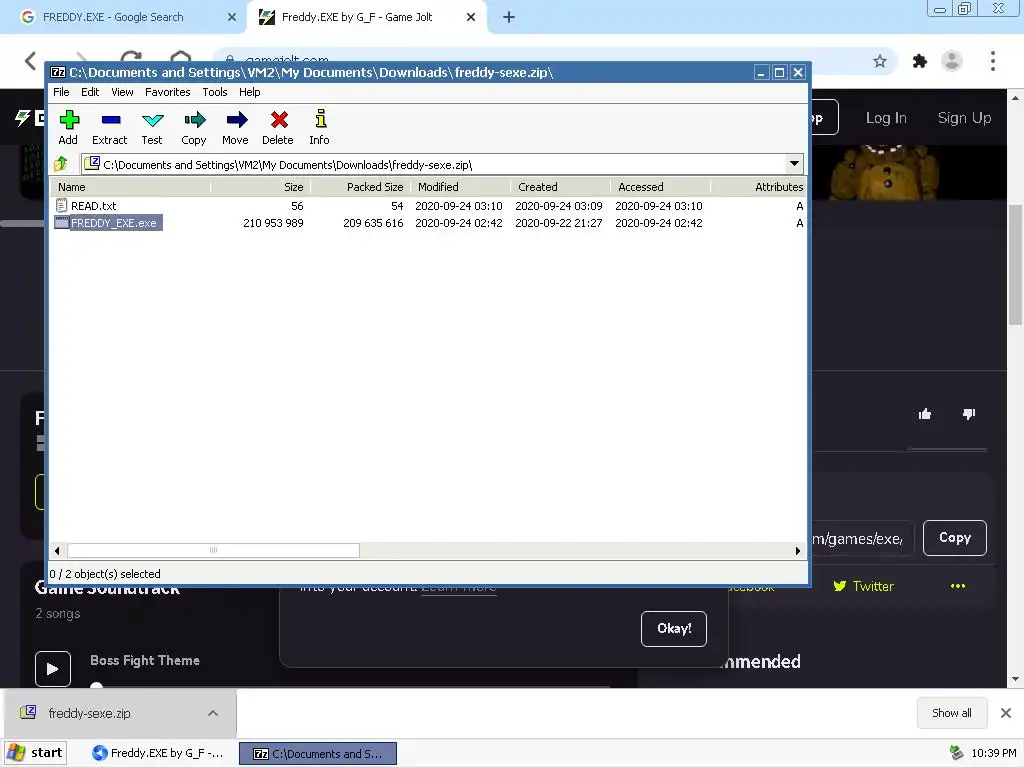Image resolution: width=1024 pixels, height=768 pixels.
Task: Click the file list horizontal scrollbar thumb
Action: (213, 551)
